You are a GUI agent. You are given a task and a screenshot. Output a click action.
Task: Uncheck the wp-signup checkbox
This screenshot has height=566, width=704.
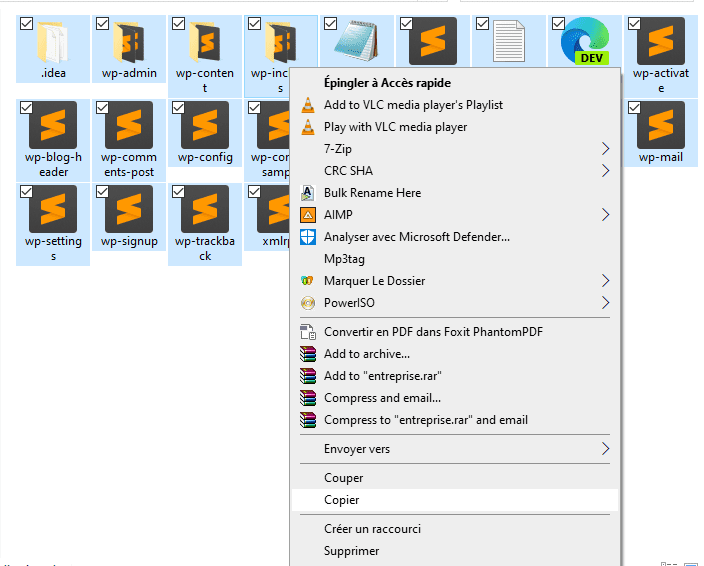(102, 192)
